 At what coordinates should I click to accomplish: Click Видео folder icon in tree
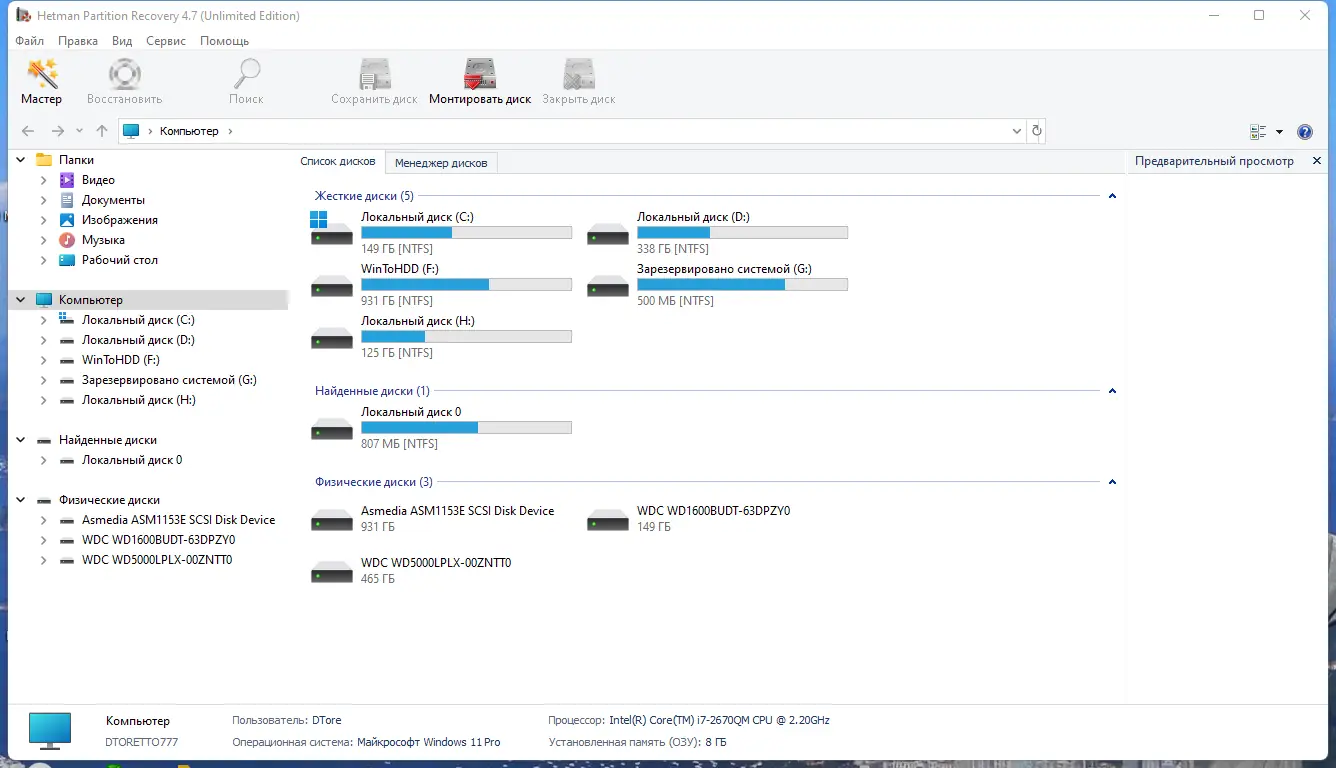point(67,180)
